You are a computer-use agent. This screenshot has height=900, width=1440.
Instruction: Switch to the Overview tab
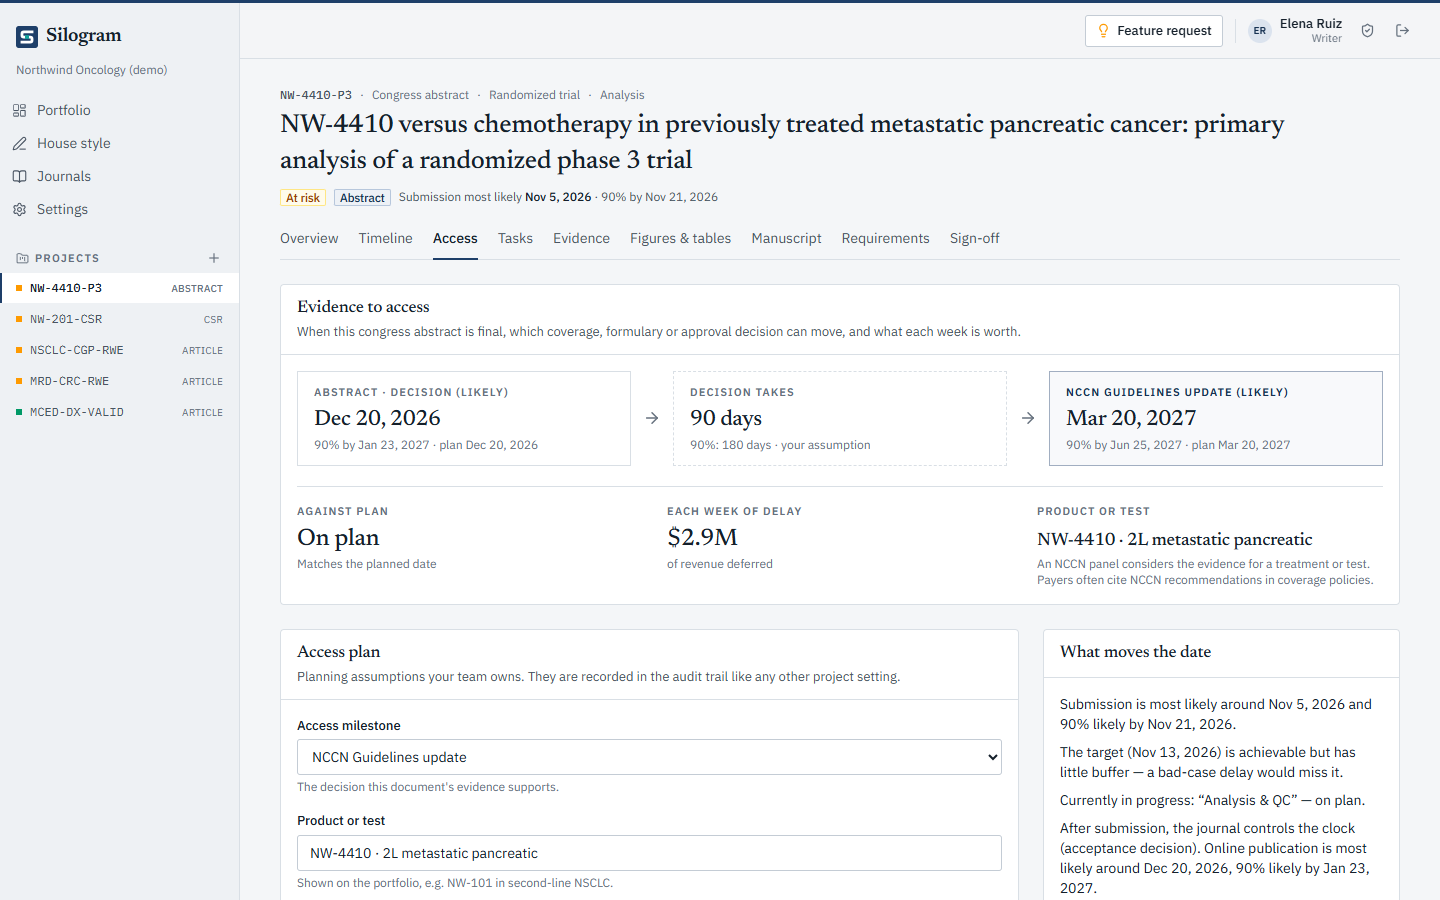(309, 238)
